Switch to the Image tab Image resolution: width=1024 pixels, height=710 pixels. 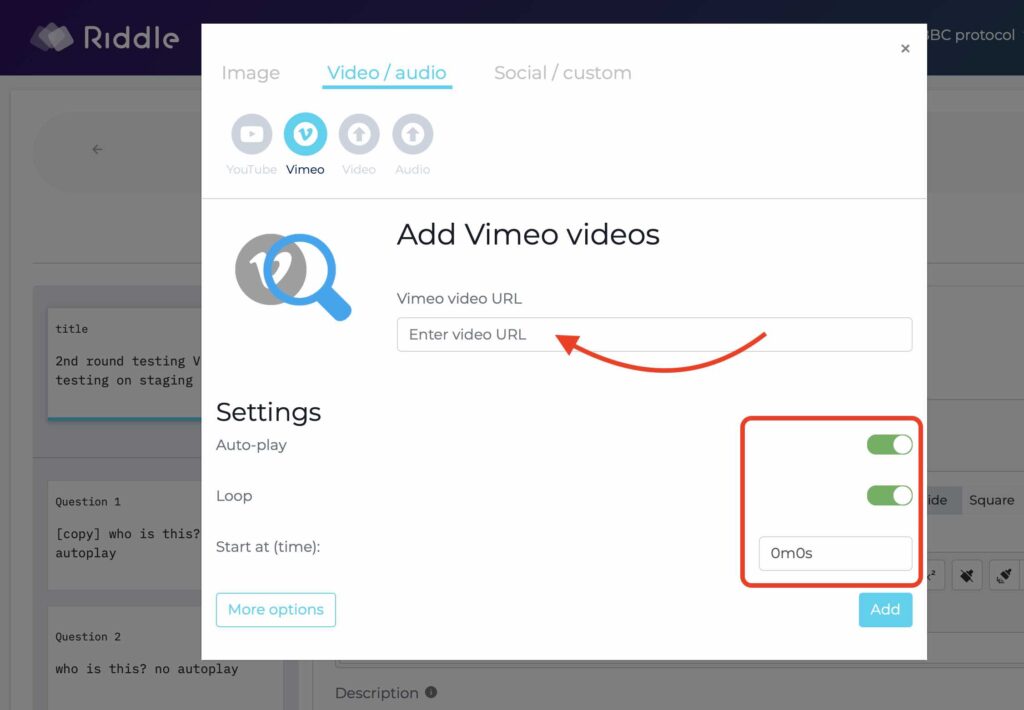[x=251, y=73]
